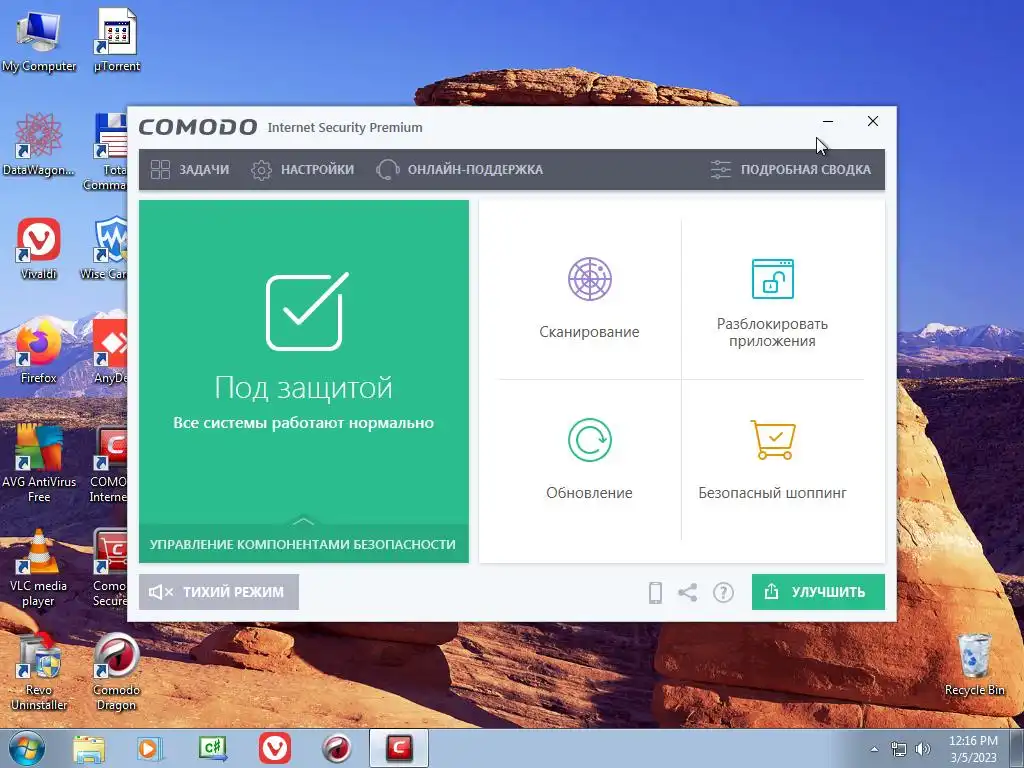
Task: Open Windows Explorer from taskbar
Action: [89, 748]
